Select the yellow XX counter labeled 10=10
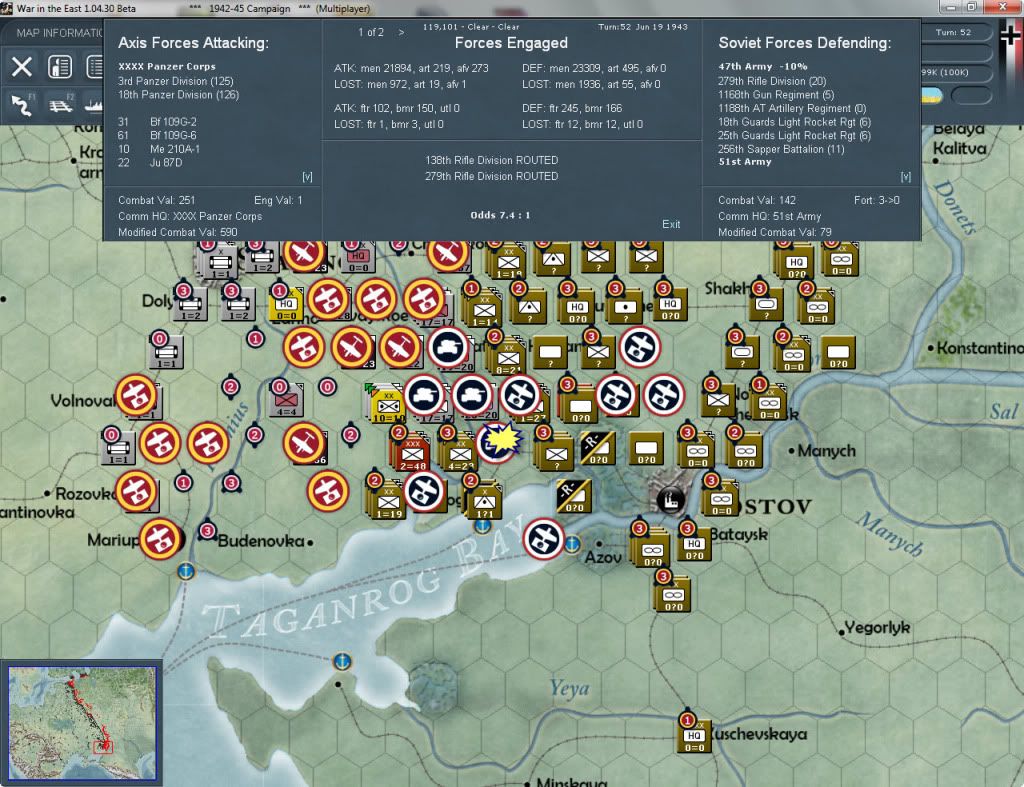Image resolution: width=1024 pixels, height=787 pixels. 387,404
